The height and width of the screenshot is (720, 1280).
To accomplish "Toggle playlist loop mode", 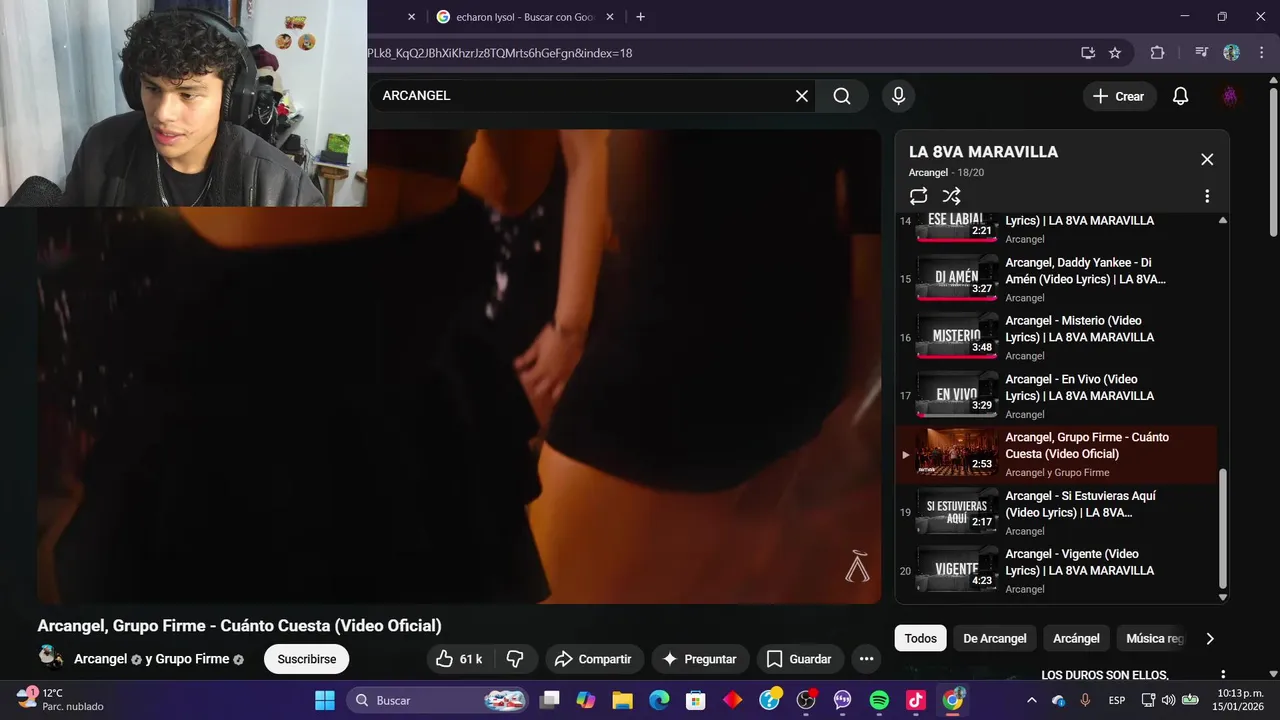I will (x=918, y=196).
